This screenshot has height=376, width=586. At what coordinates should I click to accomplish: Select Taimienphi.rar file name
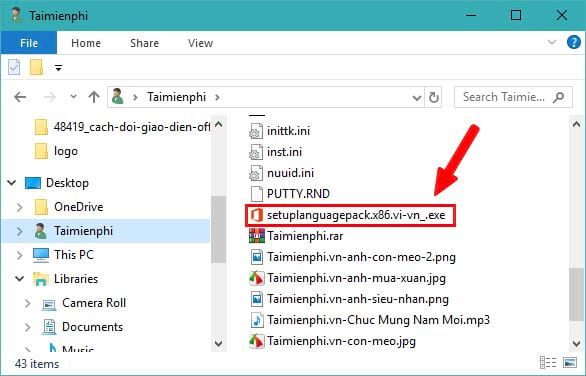305,236
